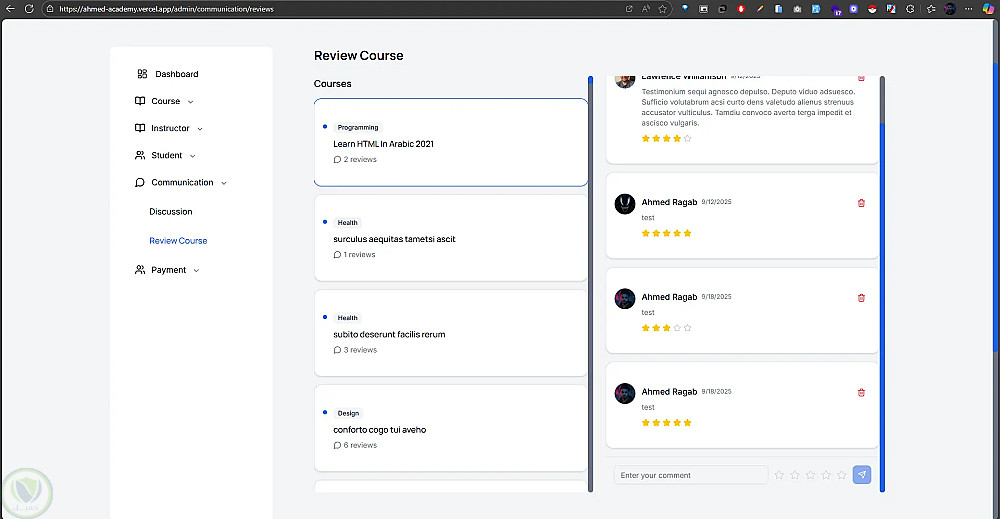1000x519 pixels.
Task: Open the Copilot sidebar icon
Action: [988, 9]
